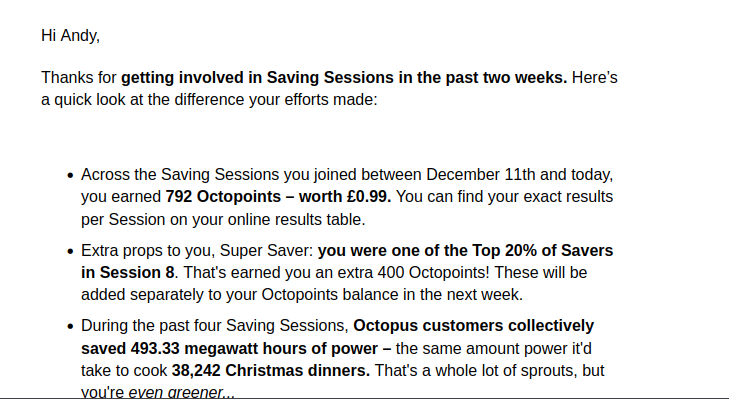
Task: Click the bold "in Session 8" text
Action: (x=127, y=273)
